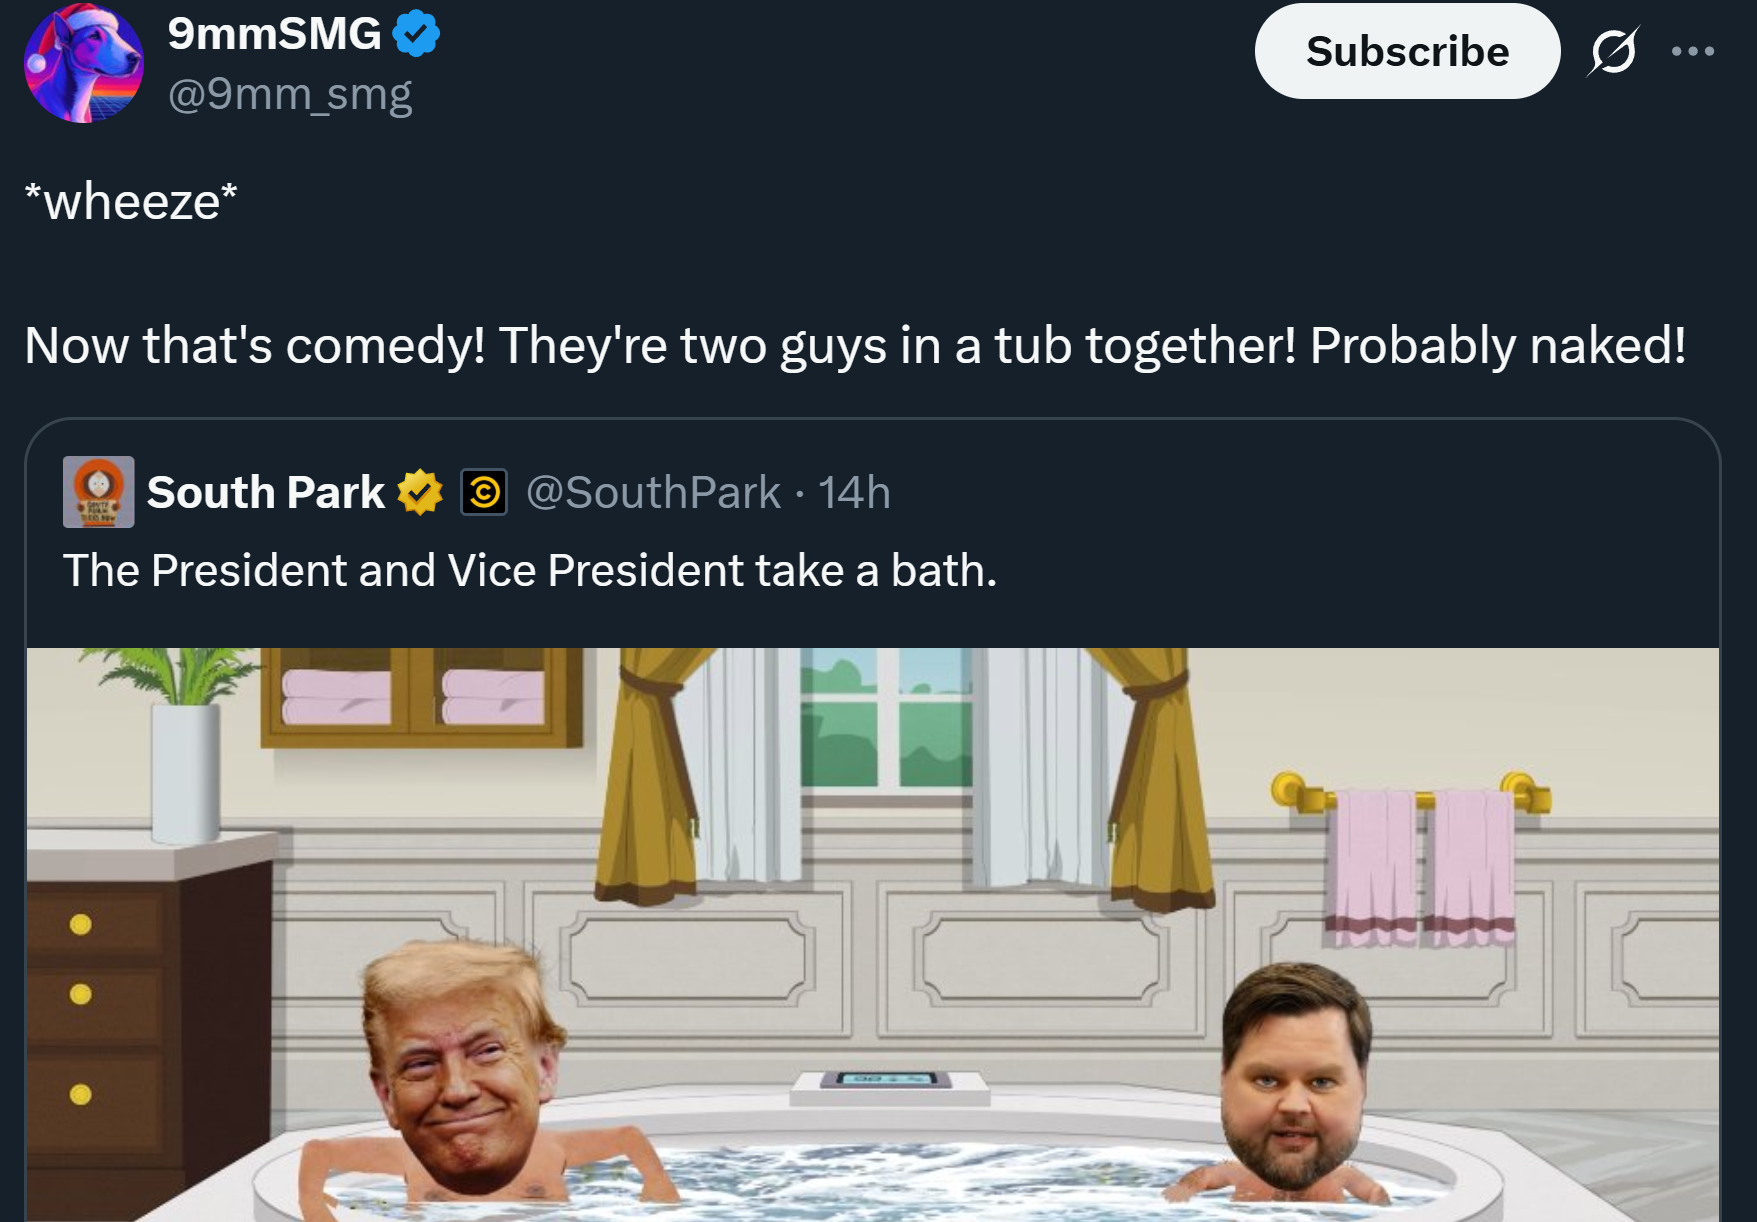The height and width of the screenshot is (1222, 1757).
Task: Open the three-dot more options menu
Action: (1692, 51)
